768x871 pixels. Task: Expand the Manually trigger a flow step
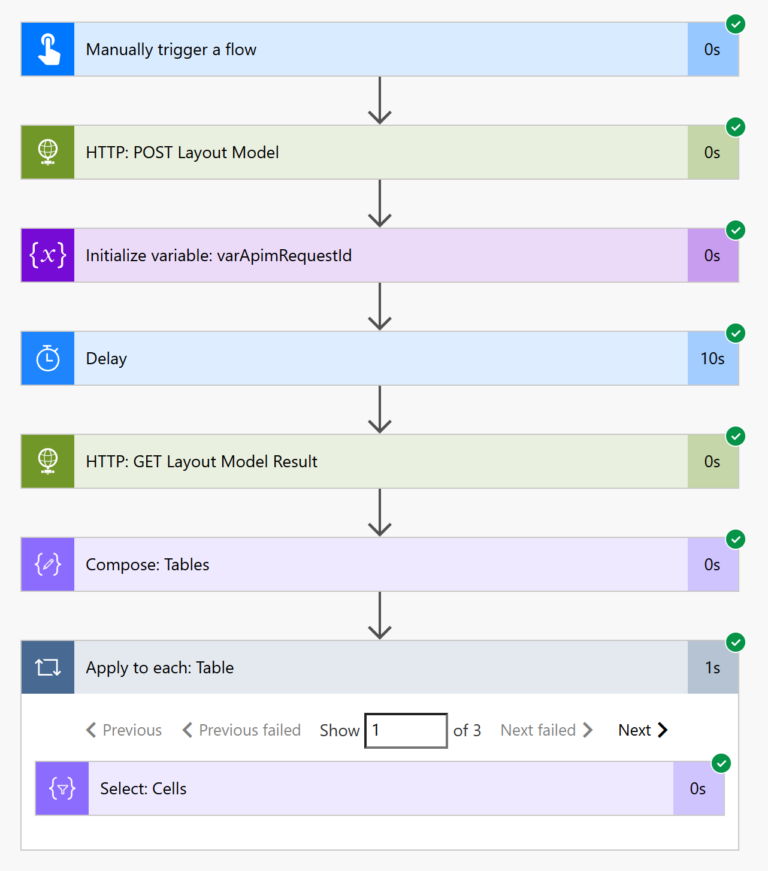tap(380, 49)
